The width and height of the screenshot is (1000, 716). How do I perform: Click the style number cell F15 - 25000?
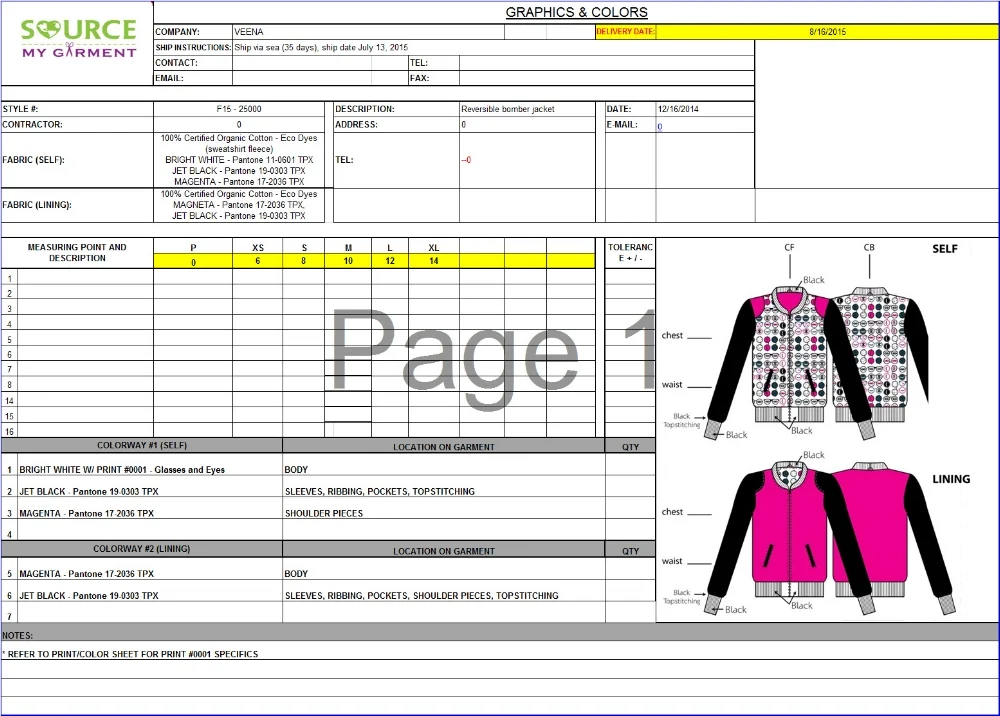(x=239, y=109)
